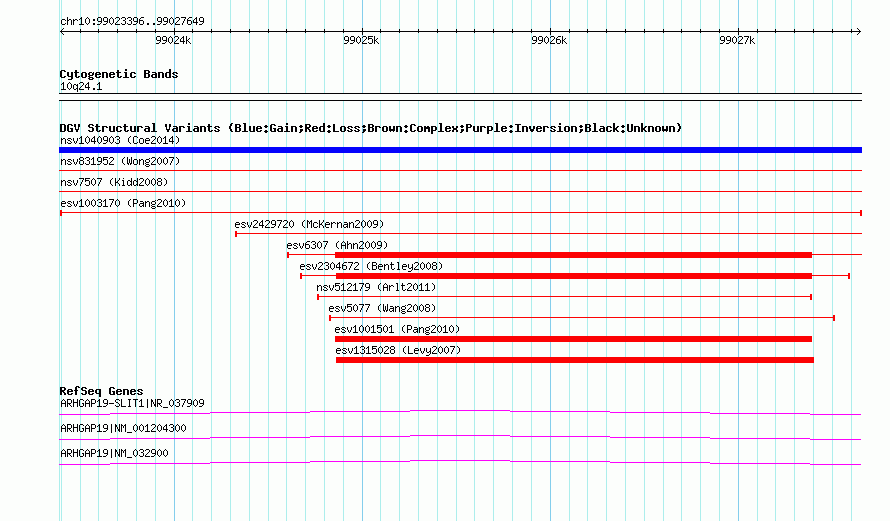
Task: Click the esv2429720 (McKernan2009) label
Action: [309, 224]
